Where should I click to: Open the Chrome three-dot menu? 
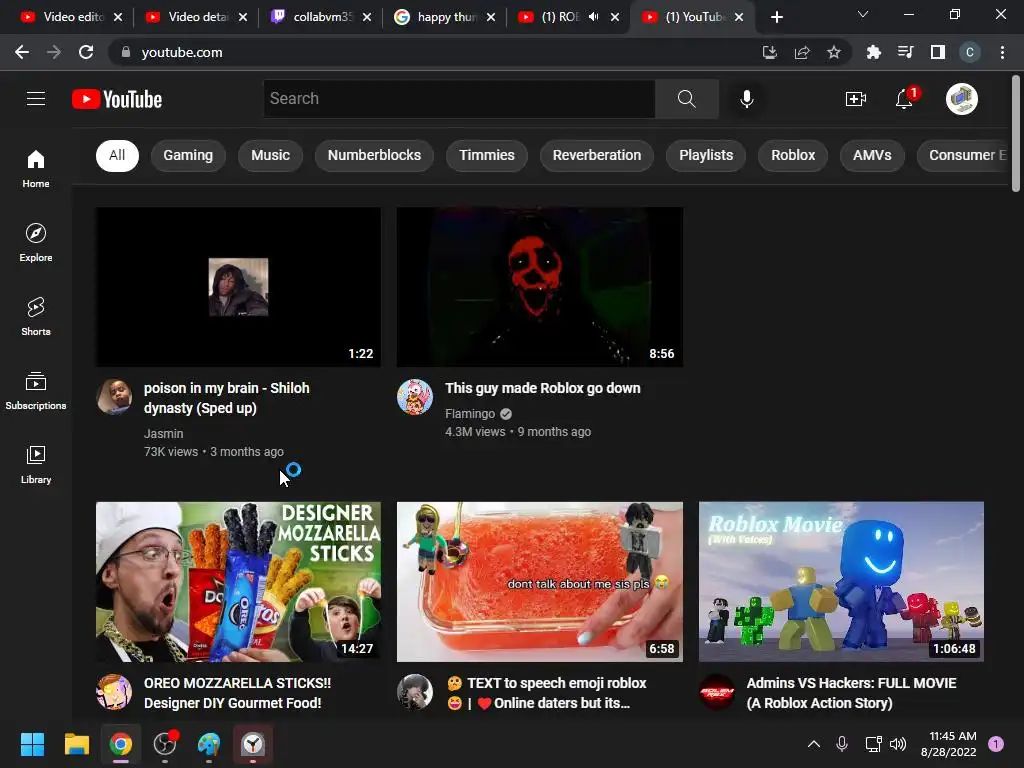pos(1002,52)
